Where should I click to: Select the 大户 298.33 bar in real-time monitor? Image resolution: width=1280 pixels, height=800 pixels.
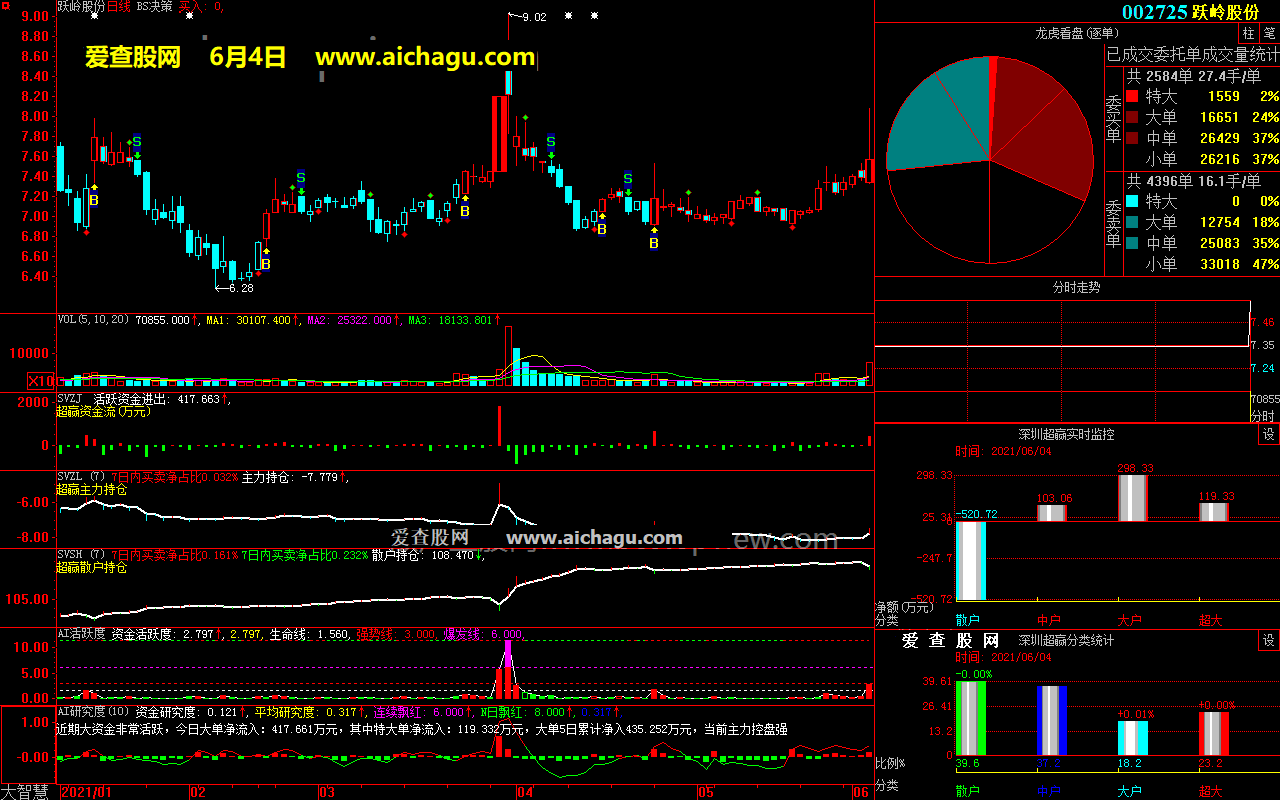pyautogui.click(x=1132, y=498)
